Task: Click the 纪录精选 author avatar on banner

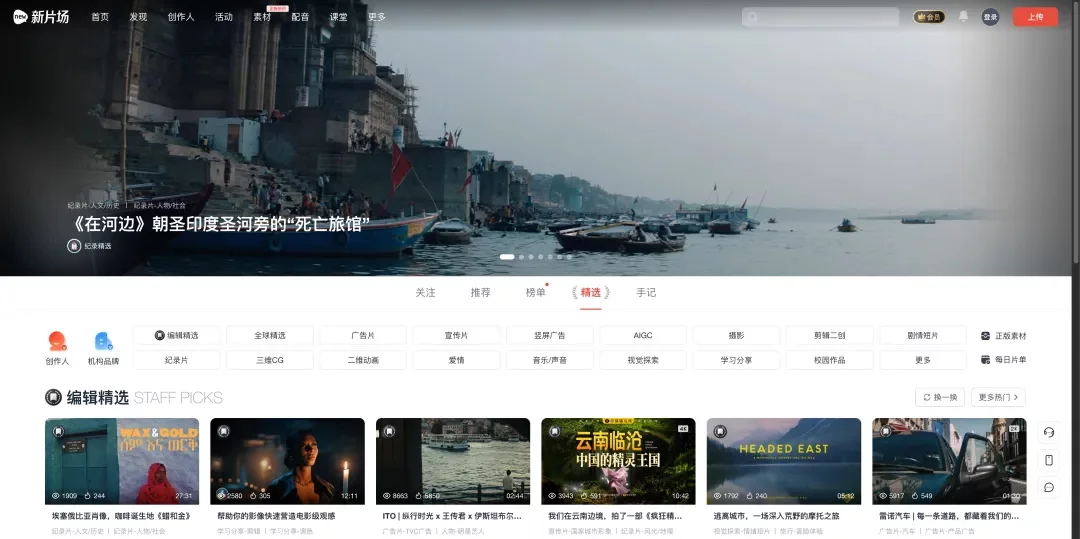Action: click(x=74, y=246)
